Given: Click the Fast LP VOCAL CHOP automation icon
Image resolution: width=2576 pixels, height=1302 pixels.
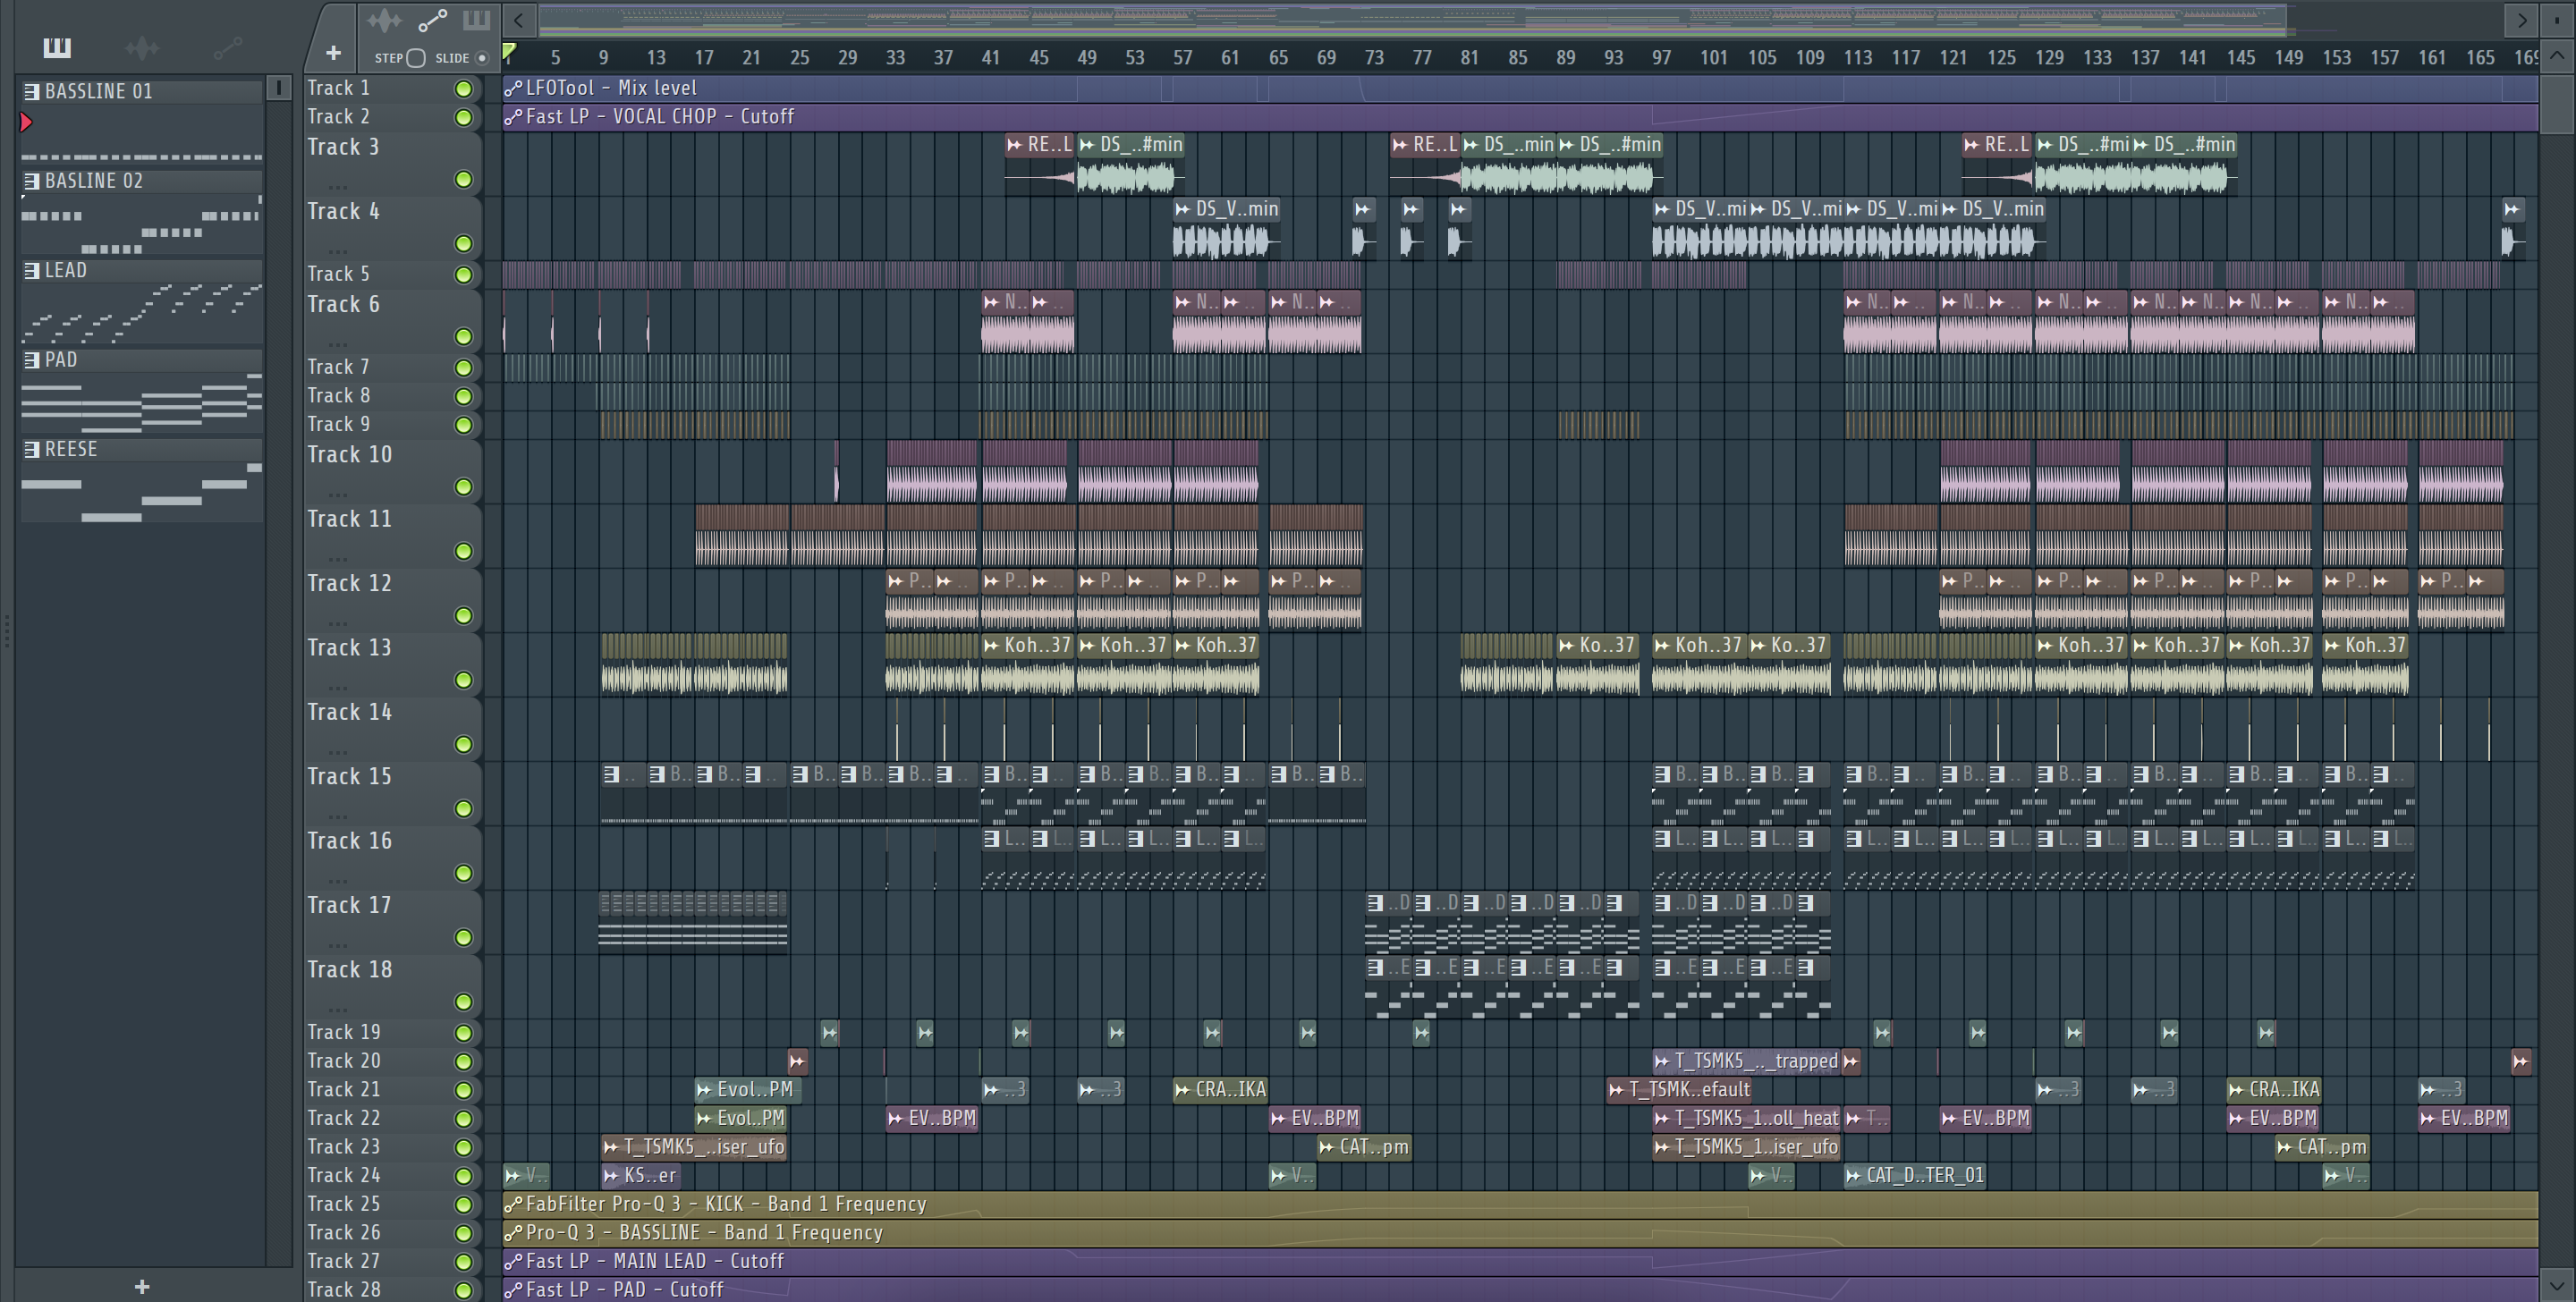Looking at the screenshot, I should click(513, 117).
